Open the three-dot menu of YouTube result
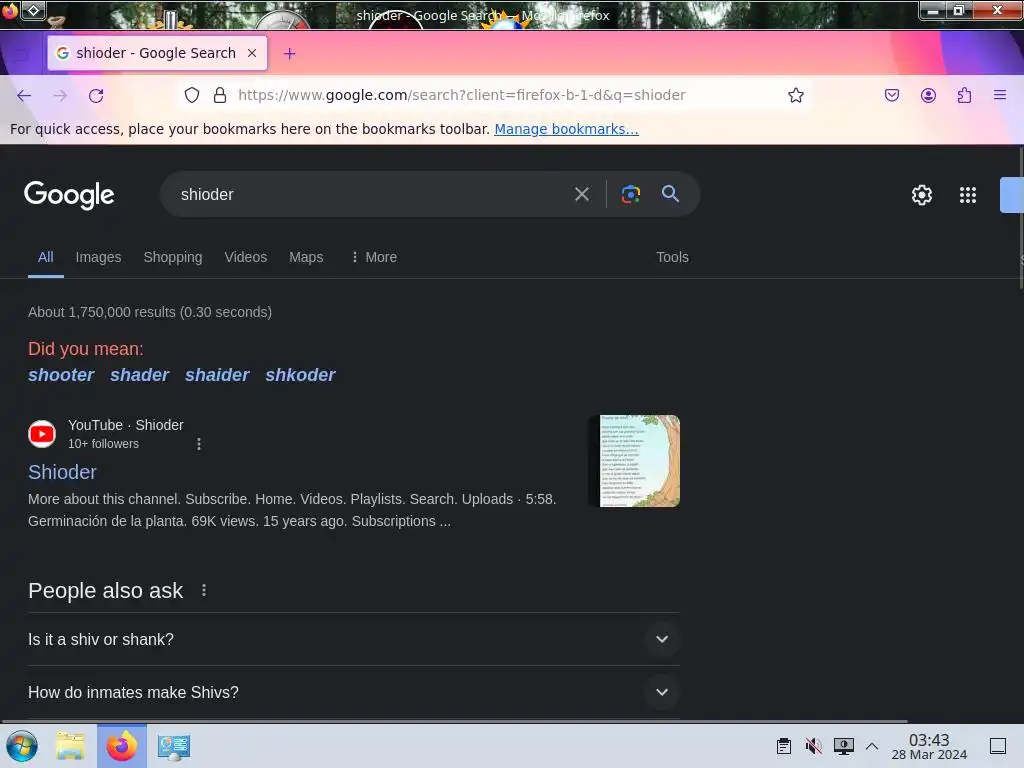The height and width of the screenshot is (768, 1024). click(199, 444)
